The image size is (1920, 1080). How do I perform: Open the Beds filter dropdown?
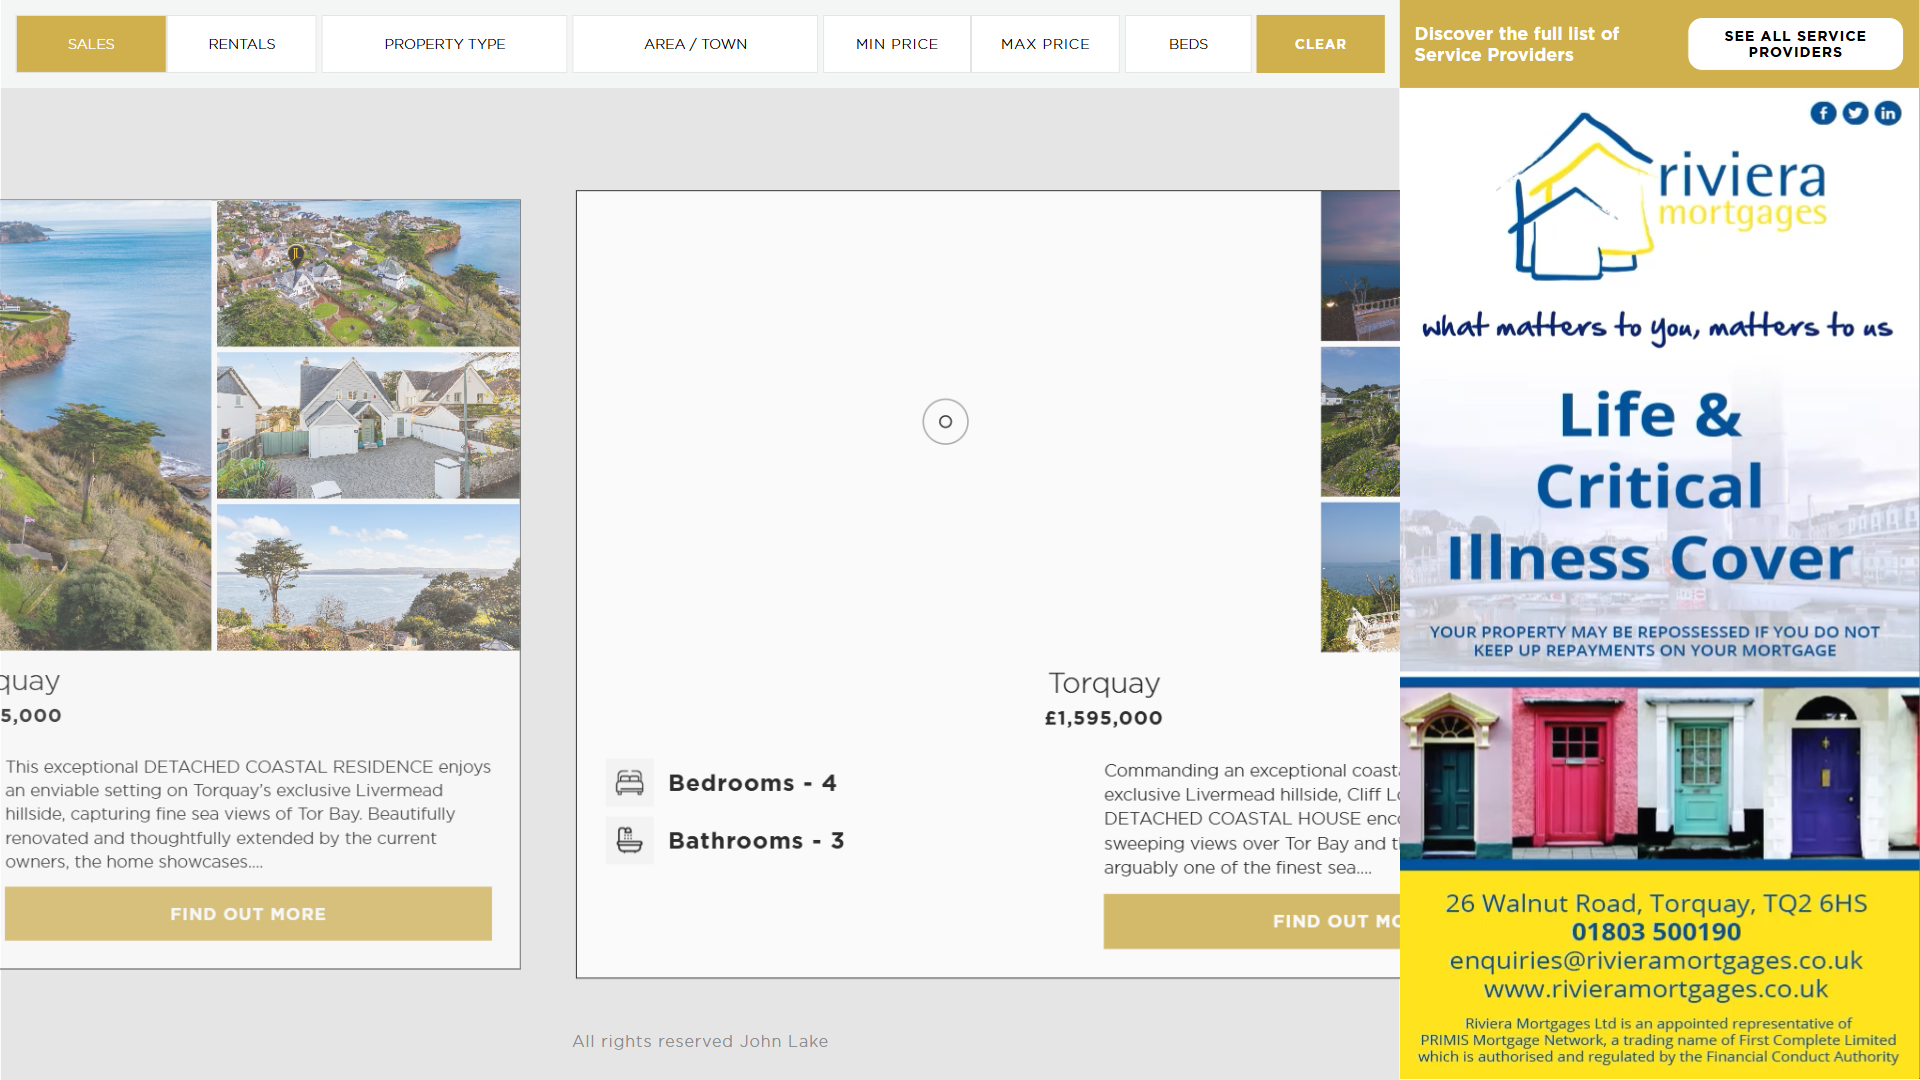click(1188, 44)
